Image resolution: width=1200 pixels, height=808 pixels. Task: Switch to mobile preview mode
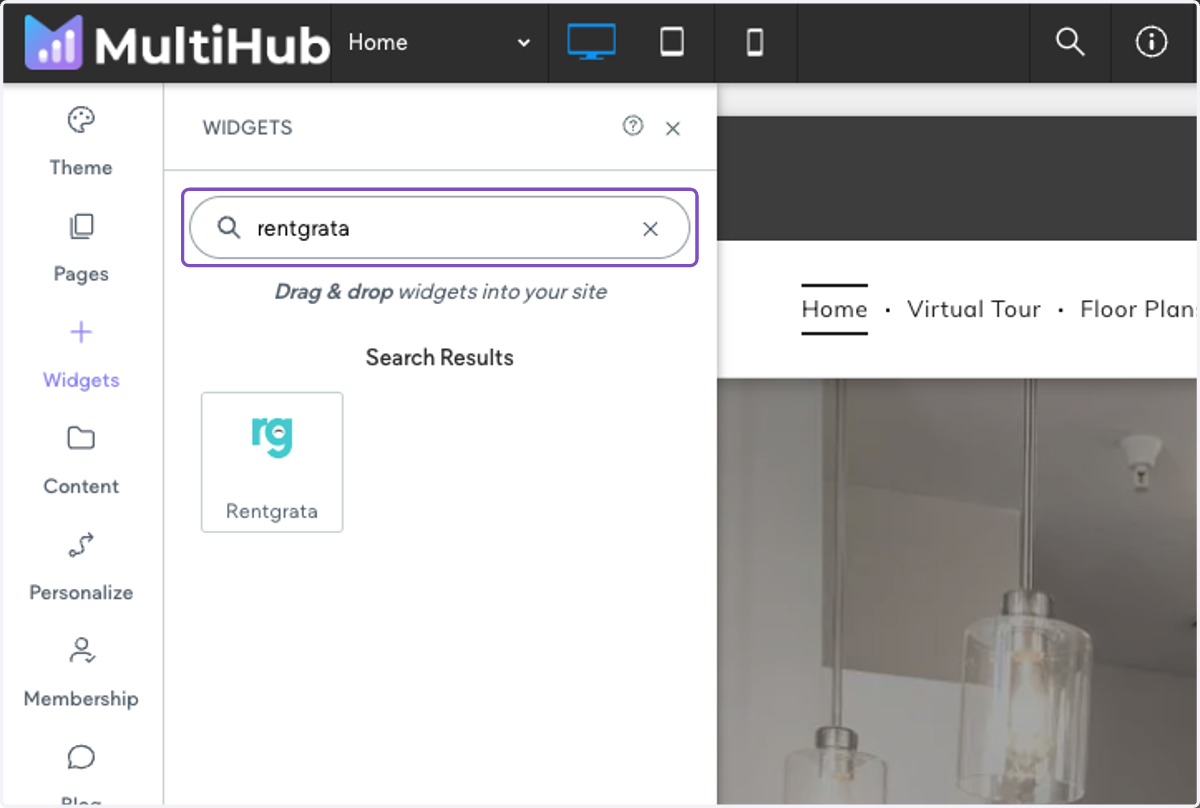755,42
